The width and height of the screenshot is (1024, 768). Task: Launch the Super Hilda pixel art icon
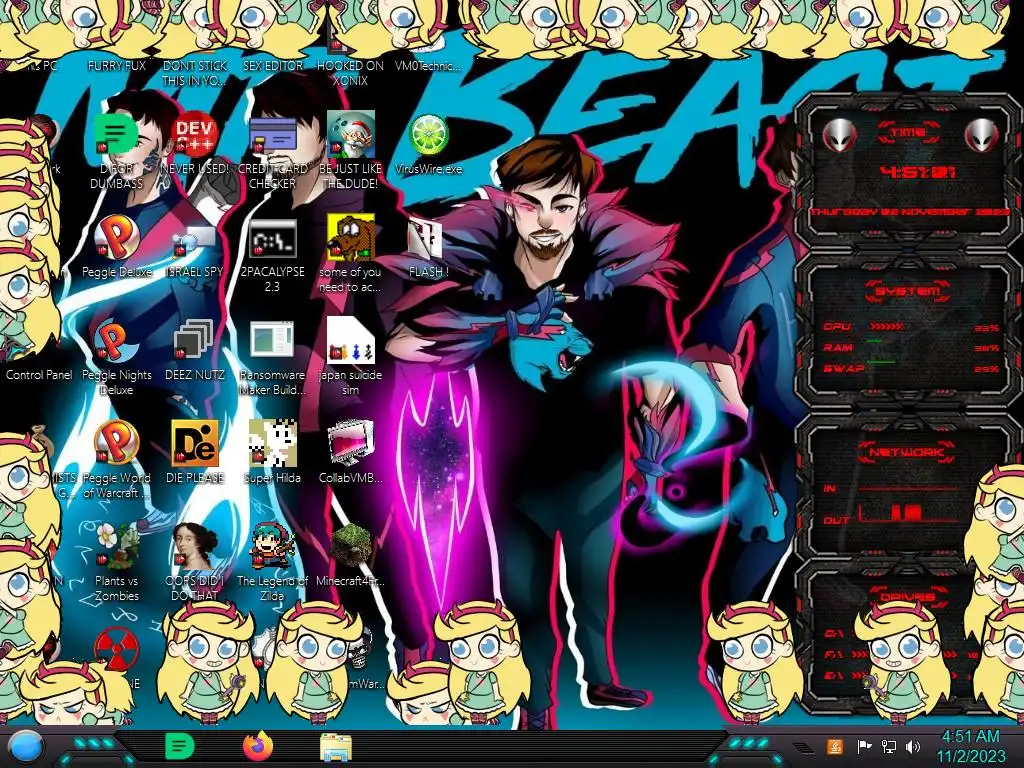pos(272,443)
